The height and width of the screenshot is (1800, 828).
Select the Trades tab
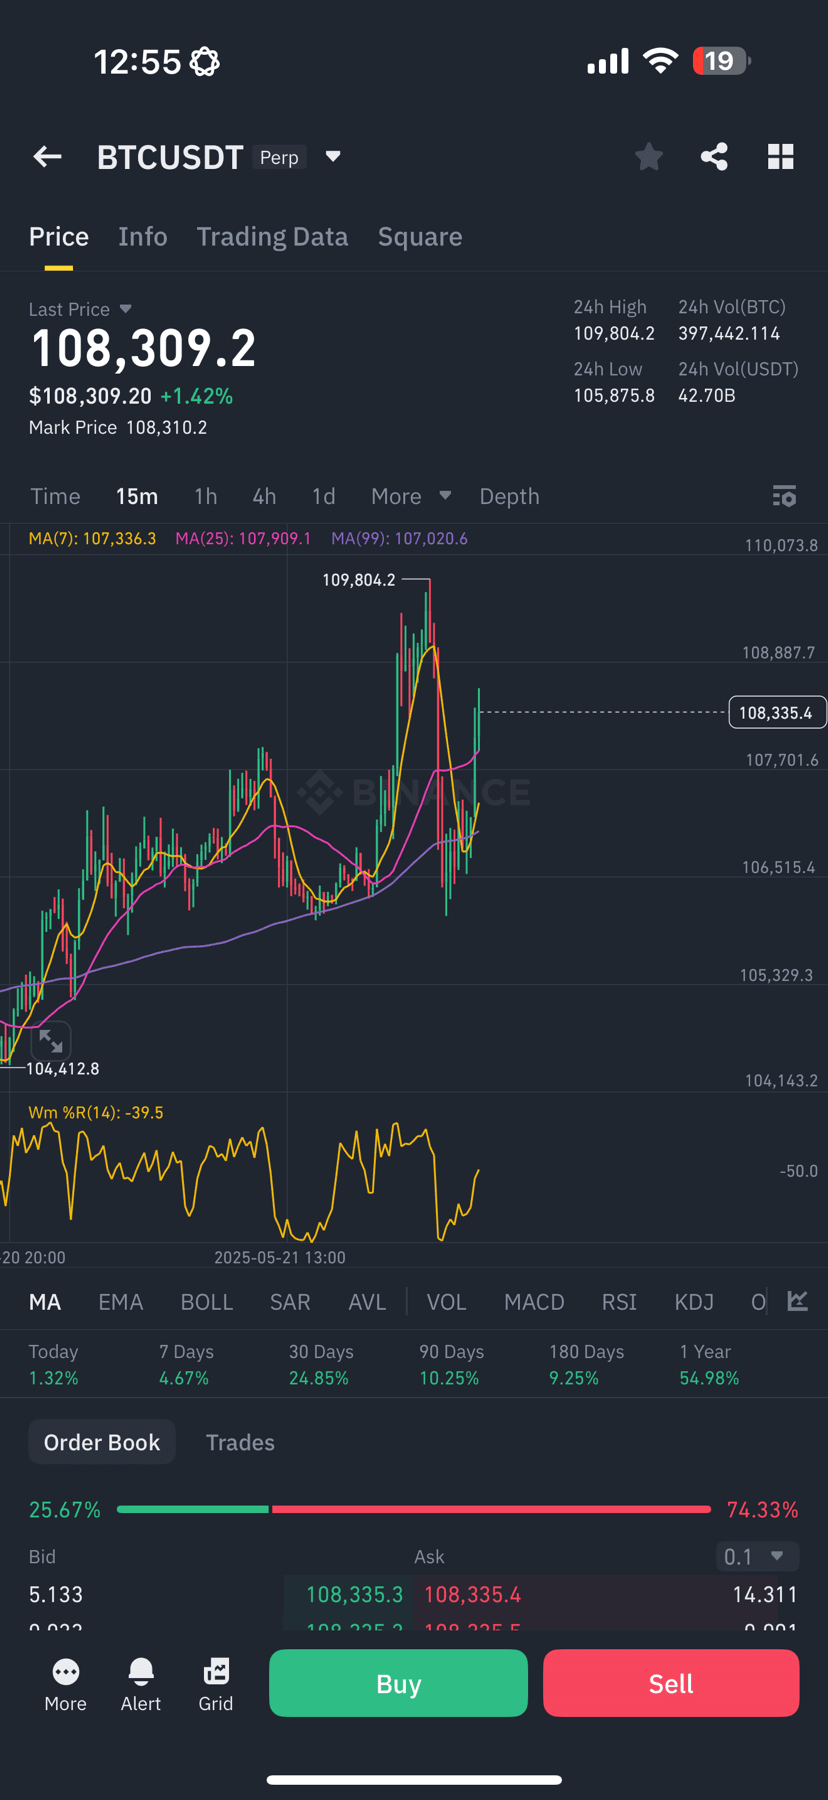(240, 1442)
